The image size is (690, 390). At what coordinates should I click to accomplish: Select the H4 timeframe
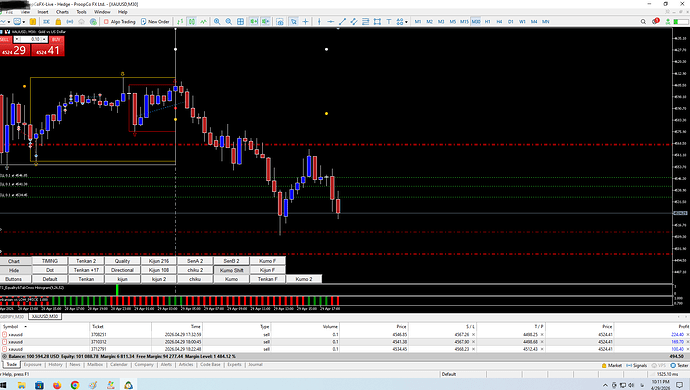[x=499, y=22]
